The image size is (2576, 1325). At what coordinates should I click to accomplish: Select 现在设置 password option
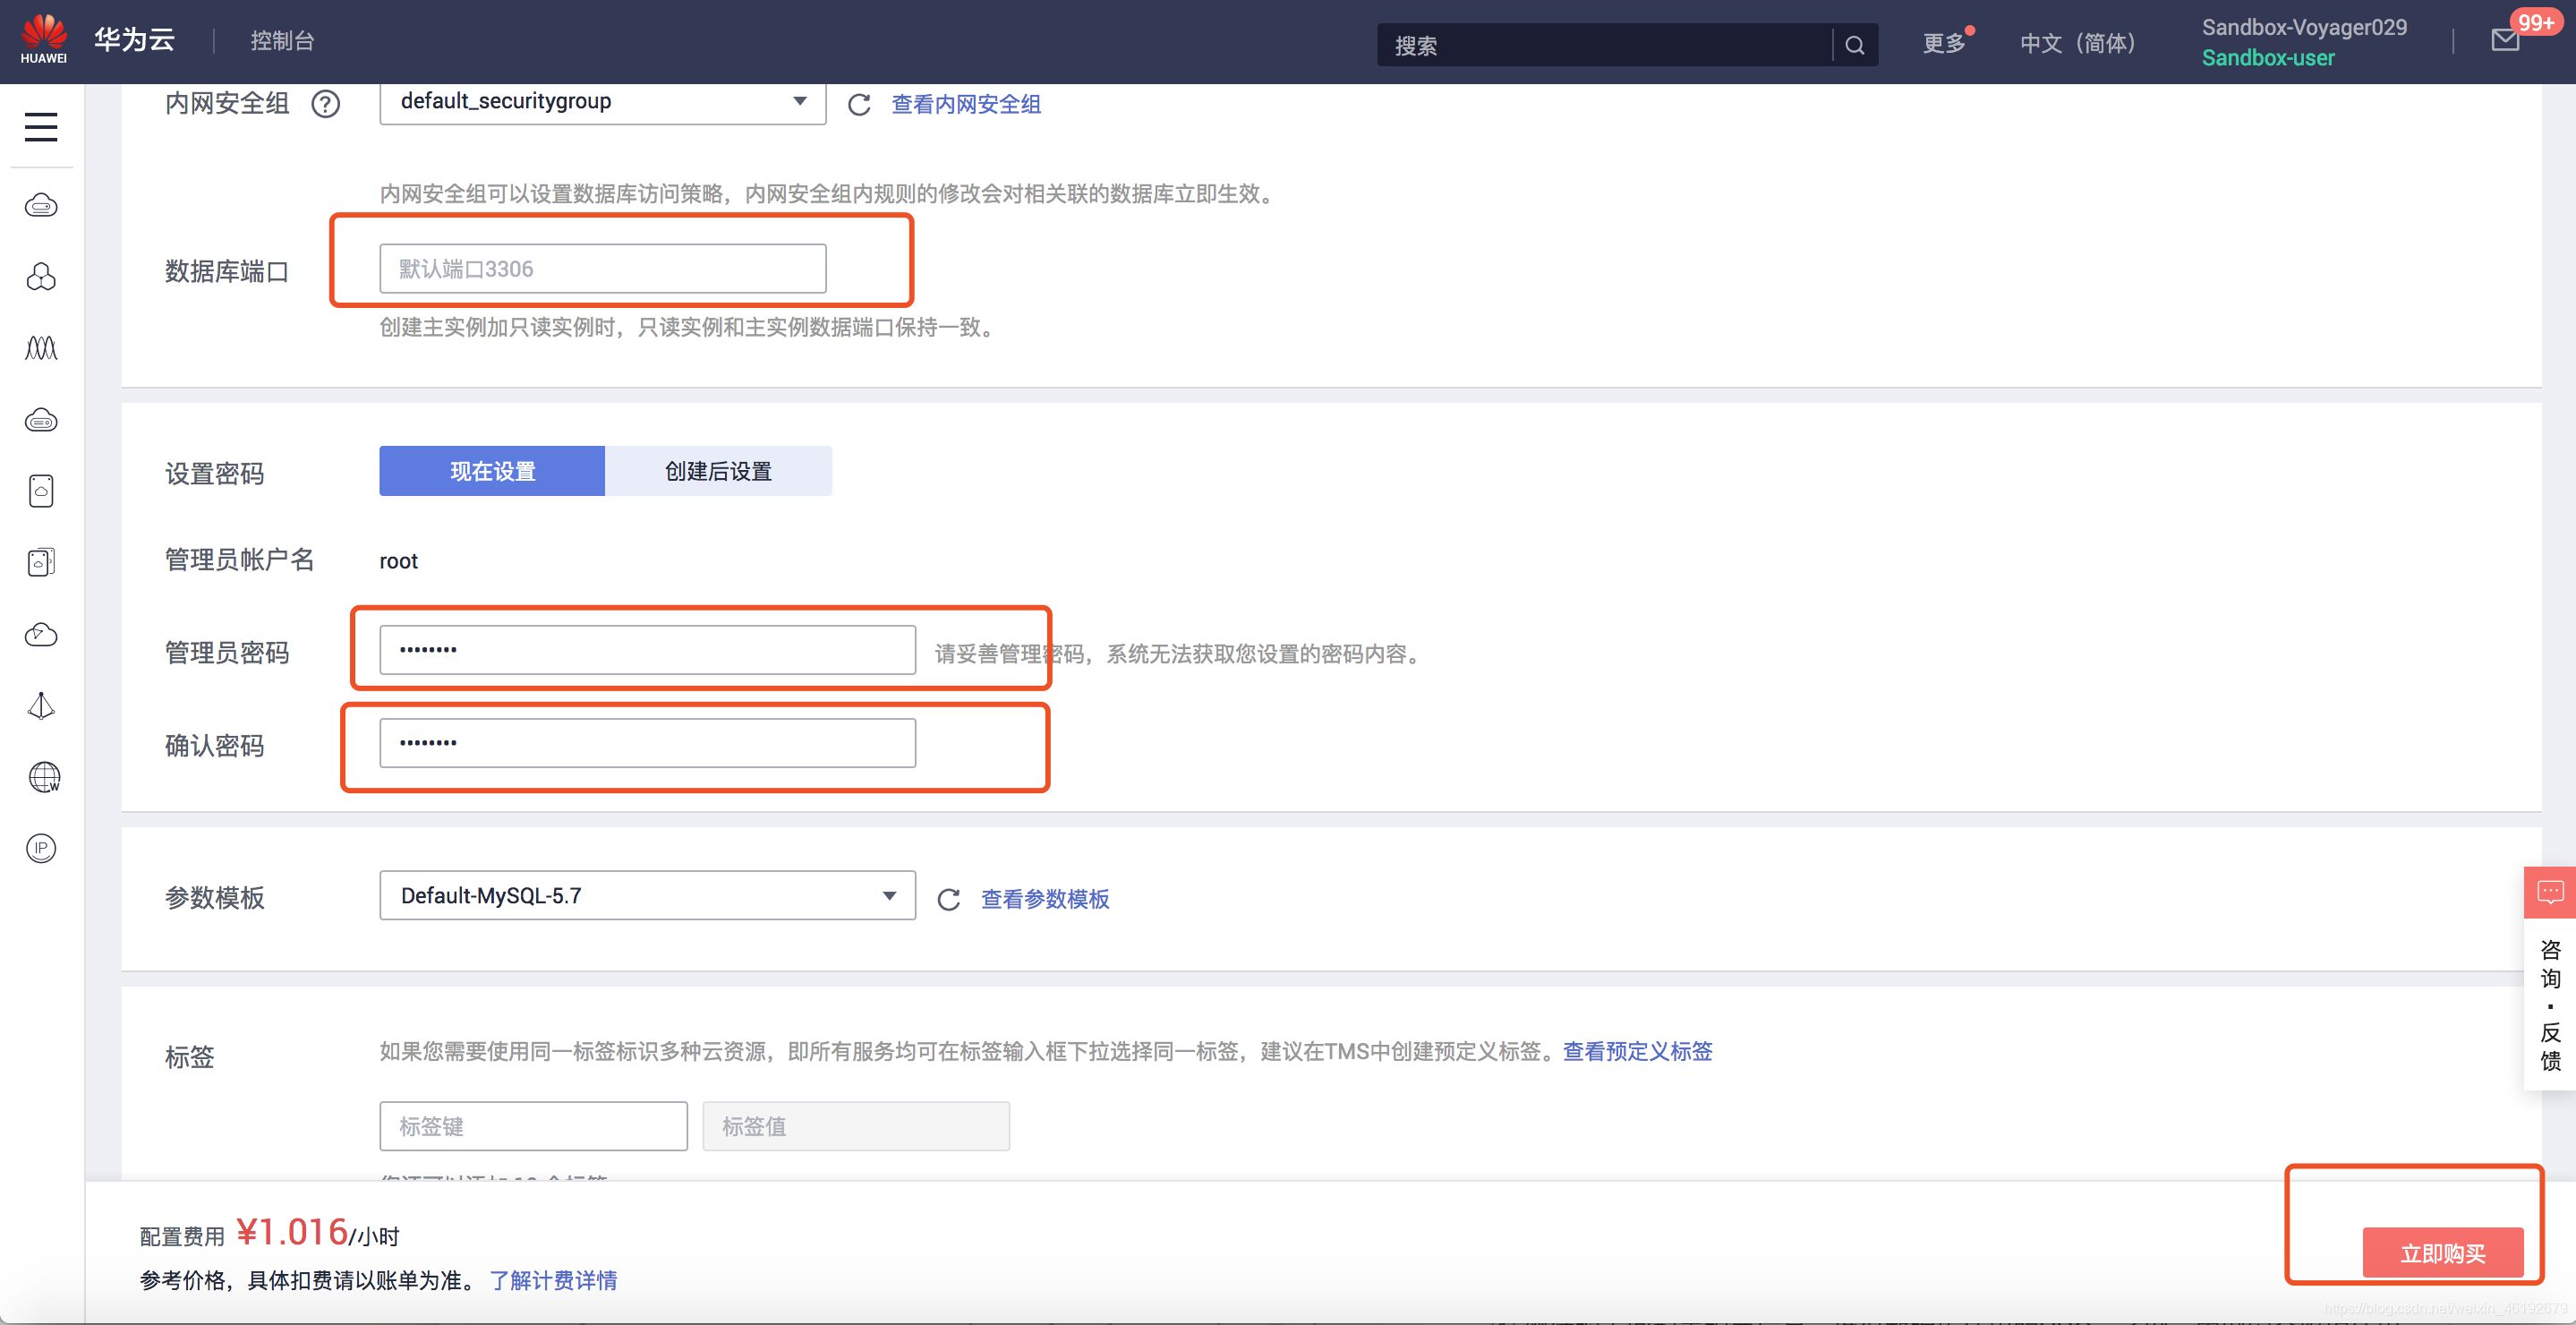492,471
